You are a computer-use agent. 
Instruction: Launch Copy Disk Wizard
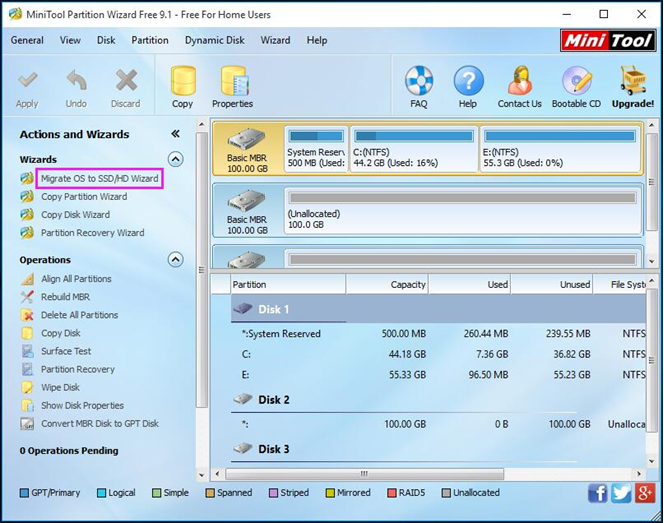tap(75, 215)
